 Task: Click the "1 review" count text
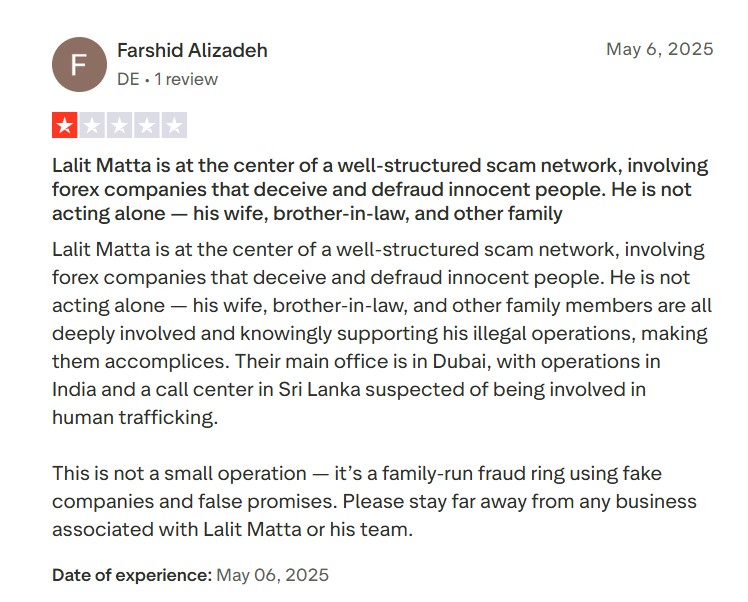[186, 79]
